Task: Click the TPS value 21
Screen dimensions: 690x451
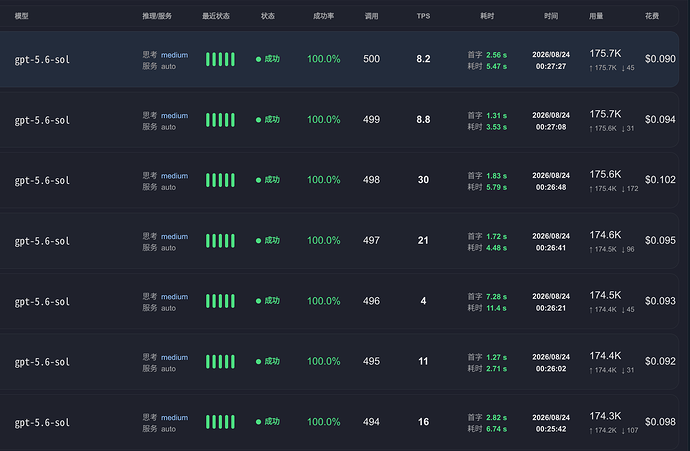Action: point(423,241)
